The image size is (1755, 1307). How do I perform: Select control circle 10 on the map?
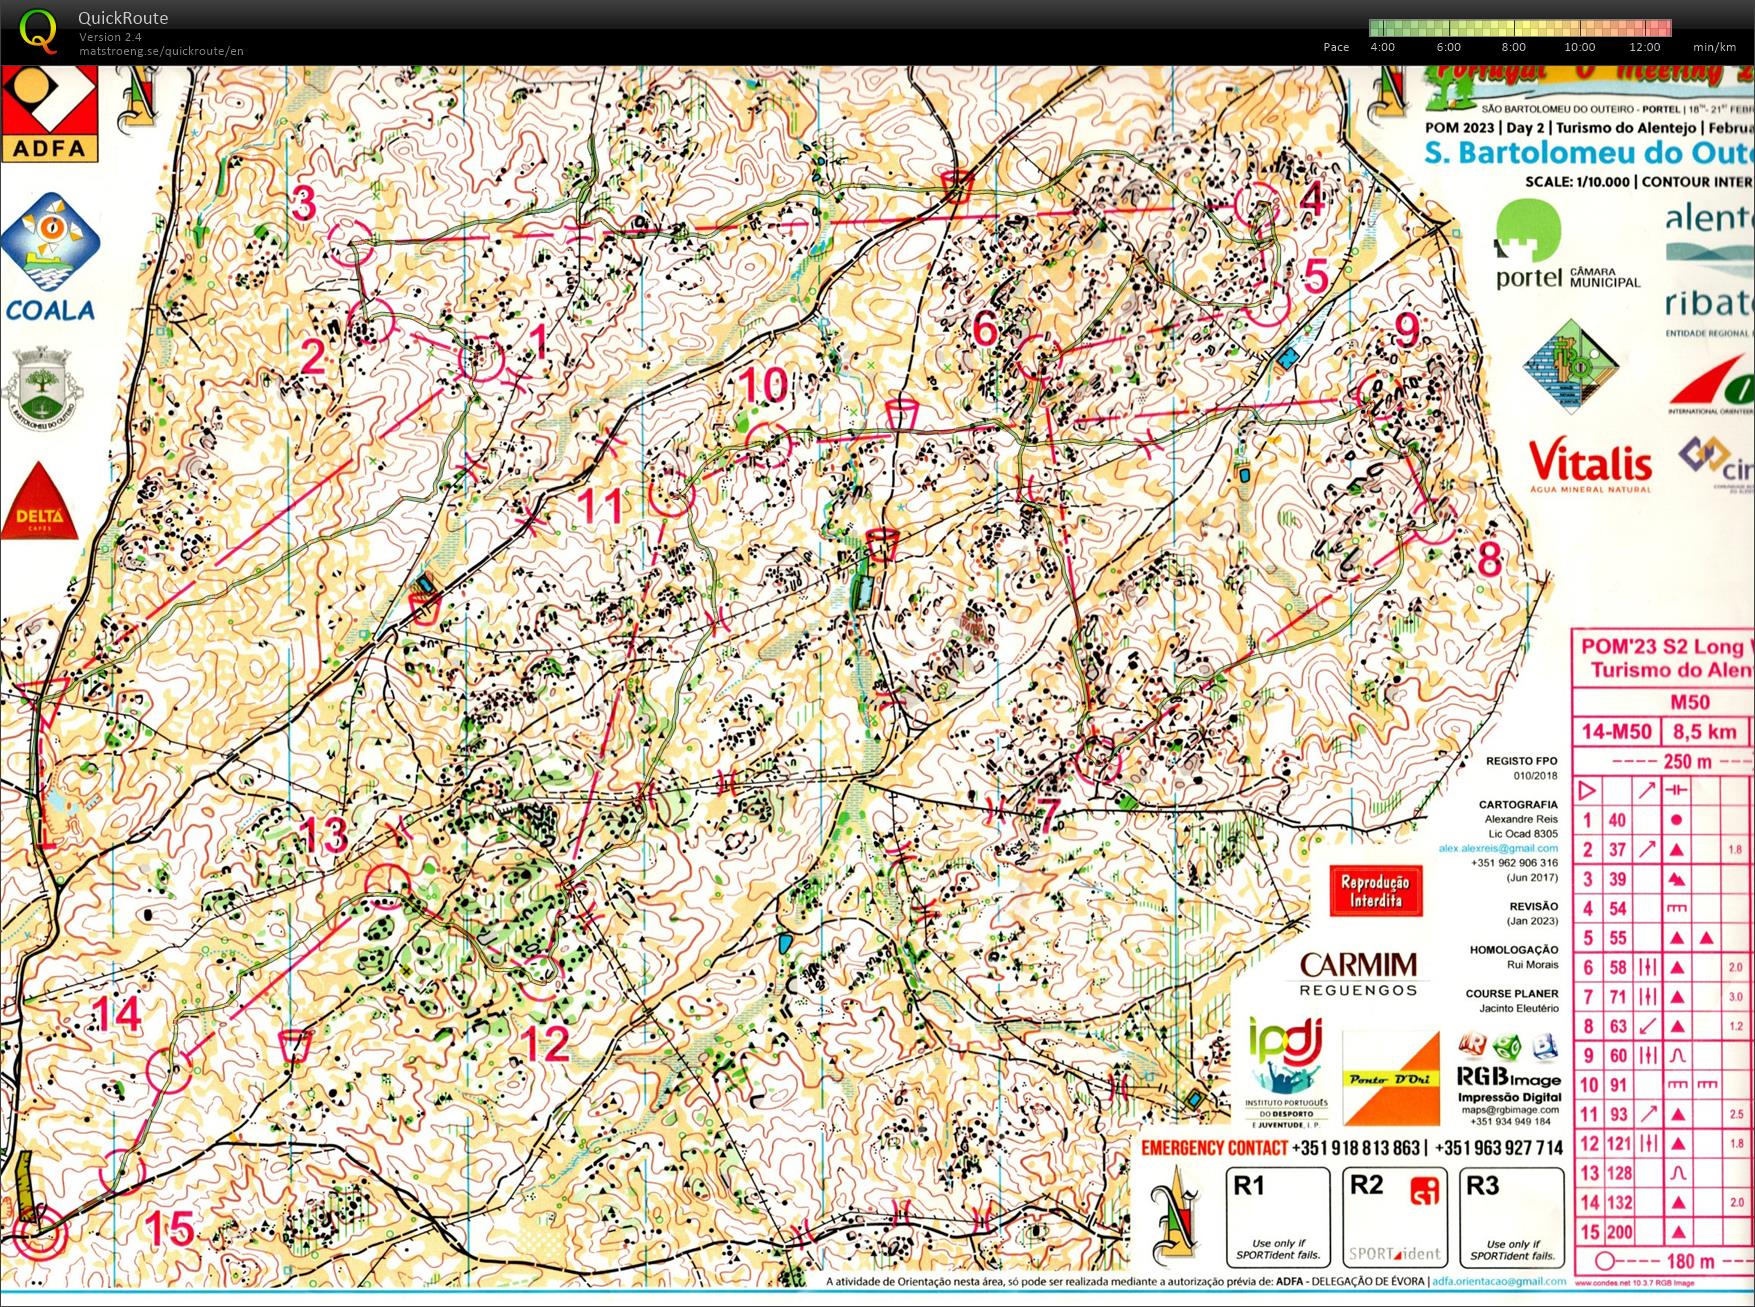769,445
